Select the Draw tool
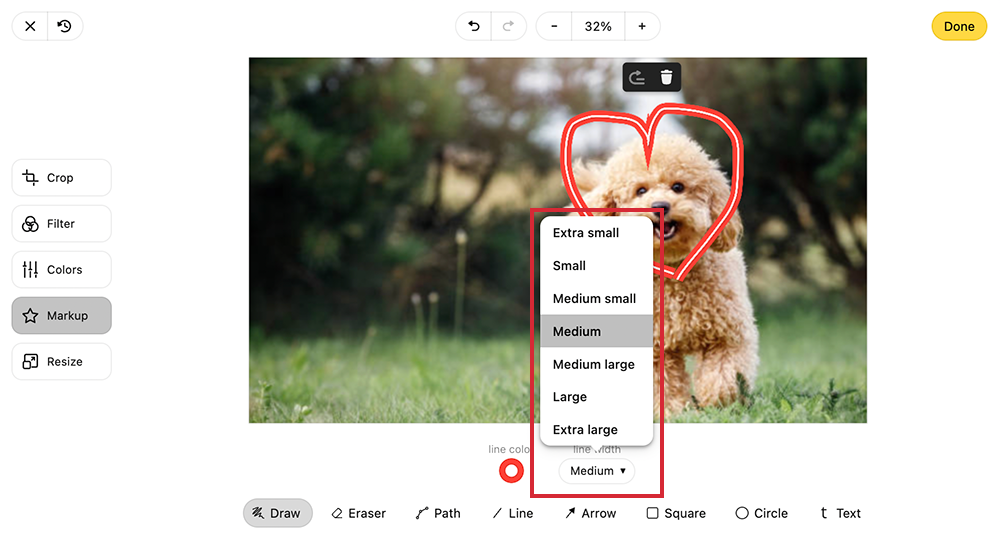The height and width of the screenshot is (537, 1000). [277, 513]
